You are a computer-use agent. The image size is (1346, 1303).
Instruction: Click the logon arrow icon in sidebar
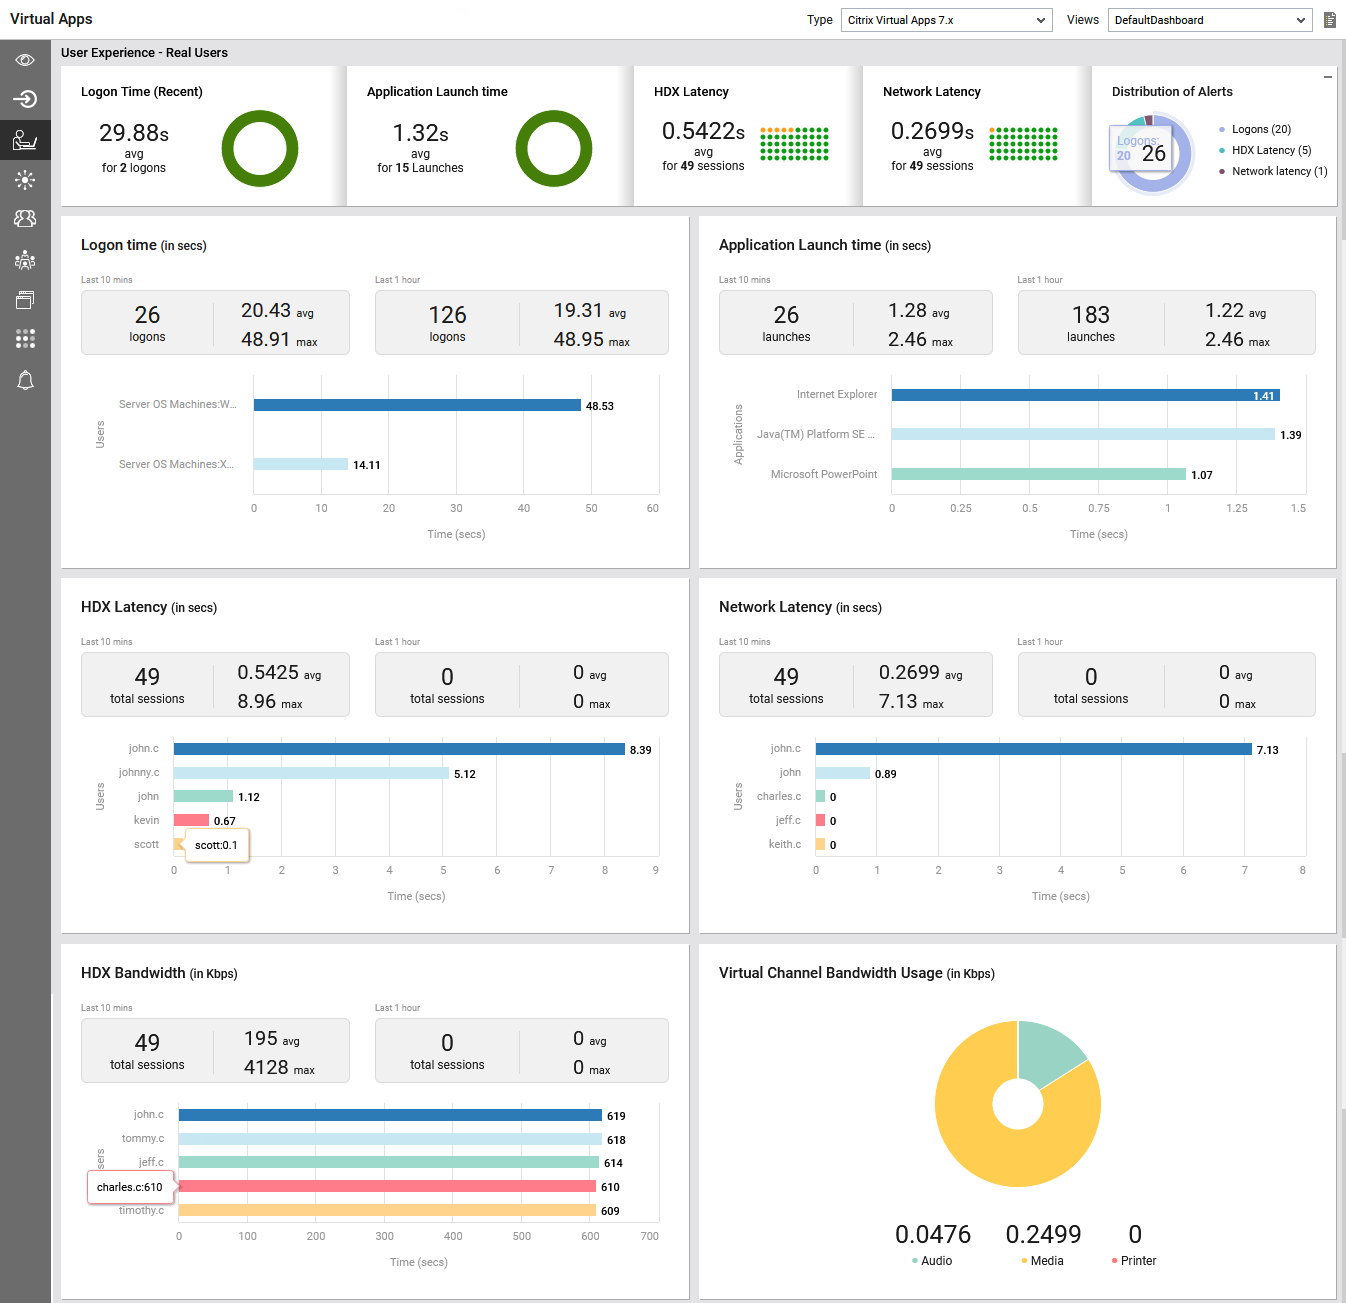point(25,99)
